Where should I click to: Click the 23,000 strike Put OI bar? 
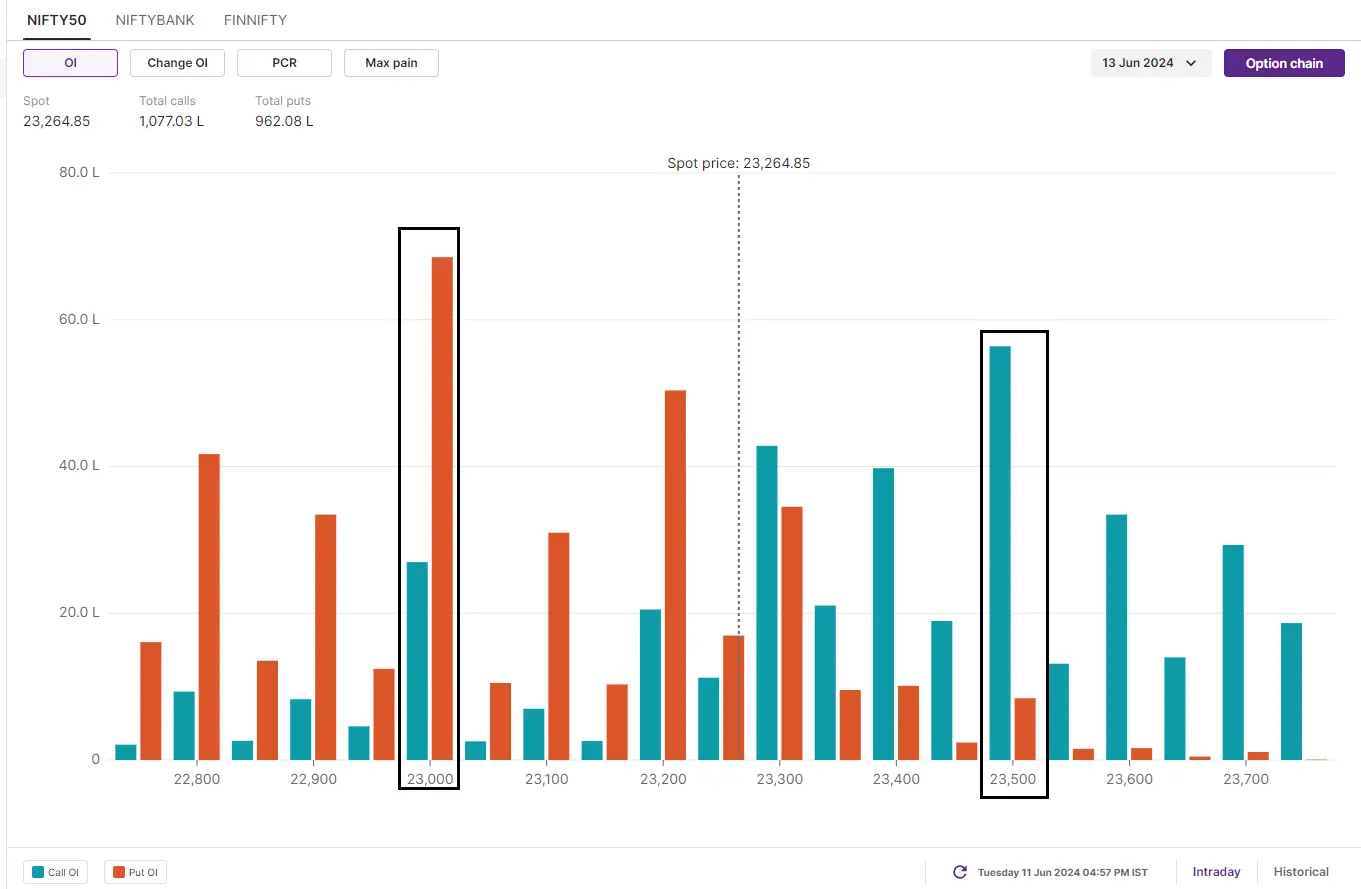(442, 509)
